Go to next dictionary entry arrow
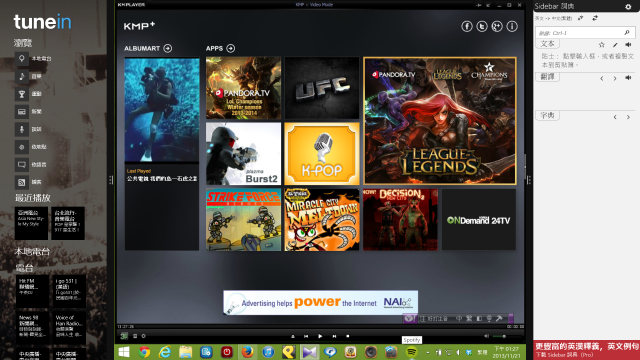The image size is (640, 360). 629,117
